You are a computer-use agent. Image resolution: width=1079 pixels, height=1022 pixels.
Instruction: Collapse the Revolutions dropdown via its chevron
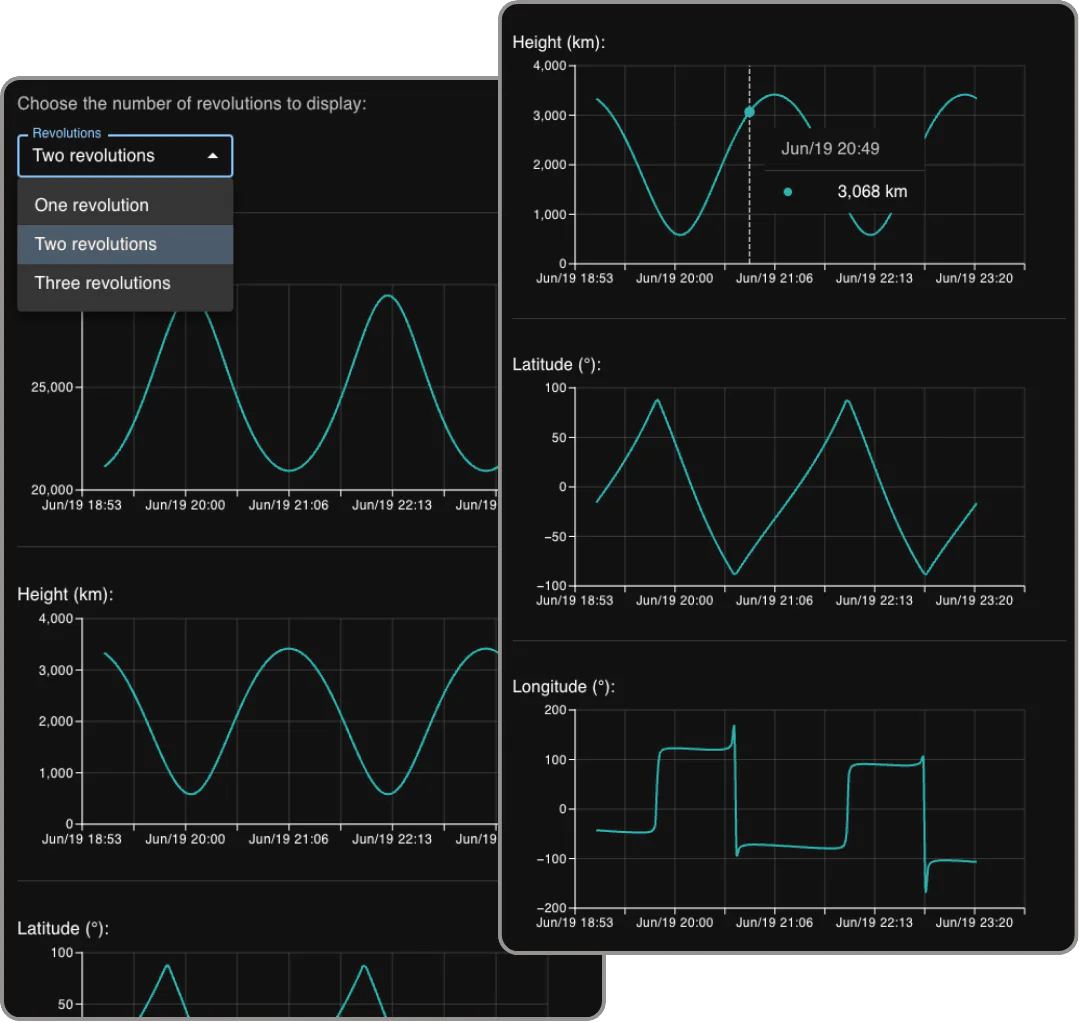click(x=211, y=155)
